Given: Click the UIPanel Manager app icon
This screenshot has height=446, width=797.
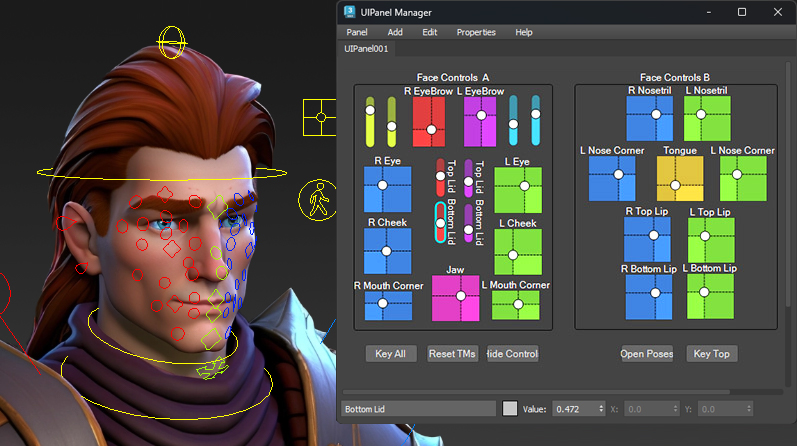Looking at the screenshot, I should coord(349,12).
